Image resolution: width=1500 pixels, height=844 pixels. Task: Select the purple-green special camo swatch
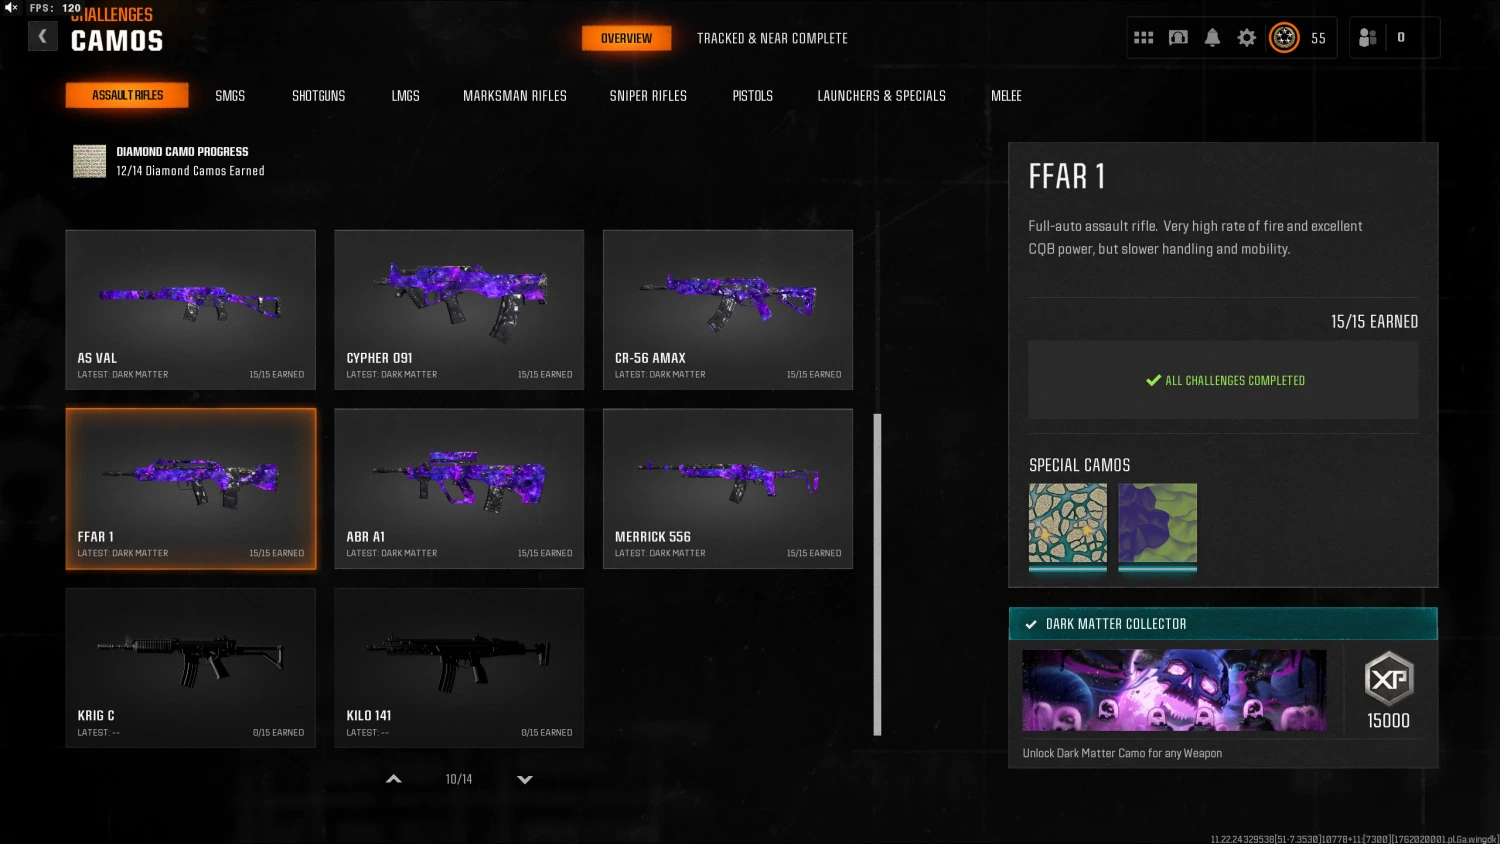[x=1157, y=524]
